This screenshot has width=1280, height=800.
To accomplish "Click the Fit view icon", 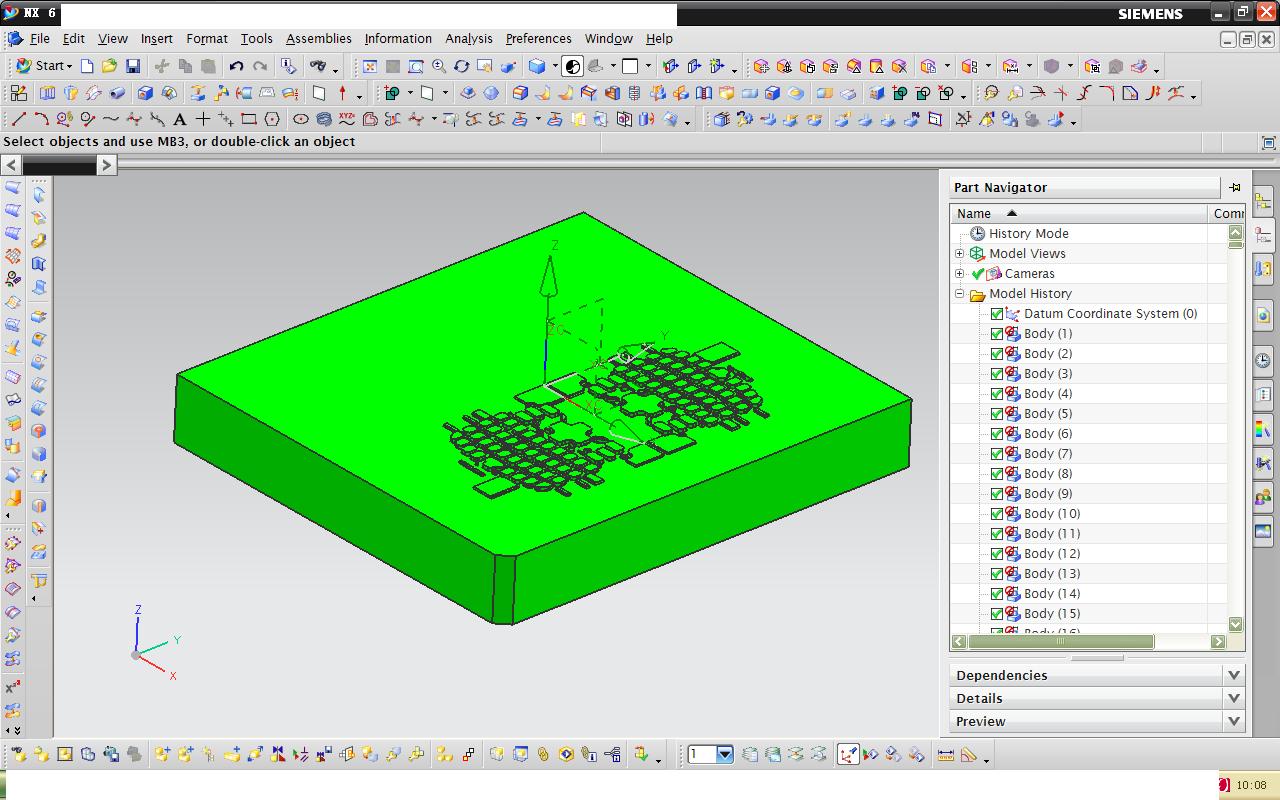I will click(x=369, y=66).
